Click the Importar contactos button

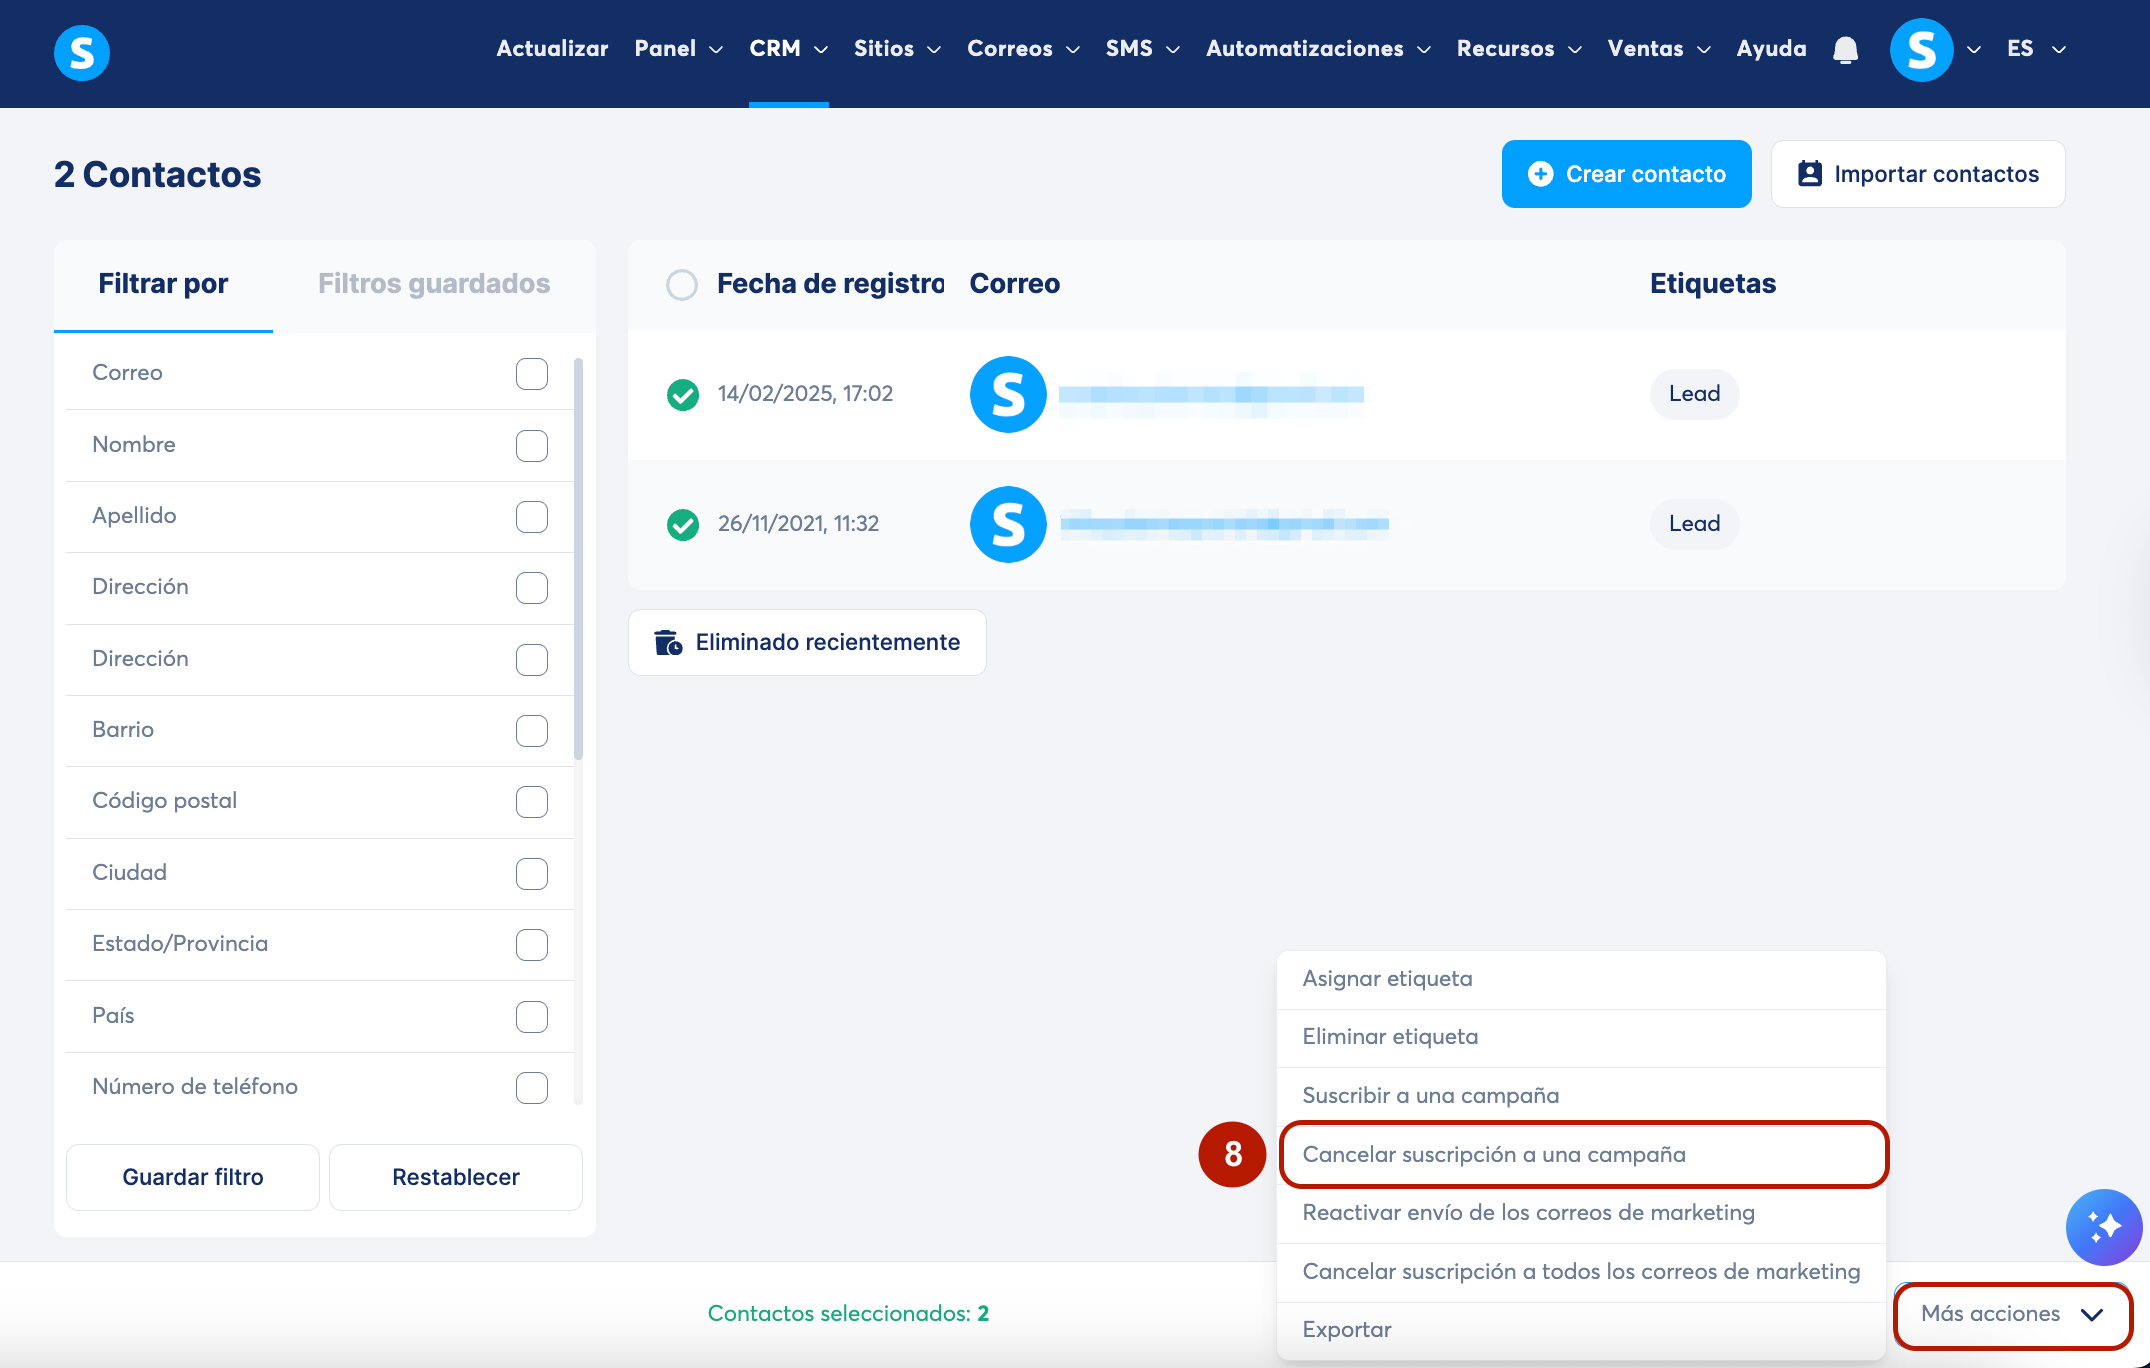(1917, 174)
